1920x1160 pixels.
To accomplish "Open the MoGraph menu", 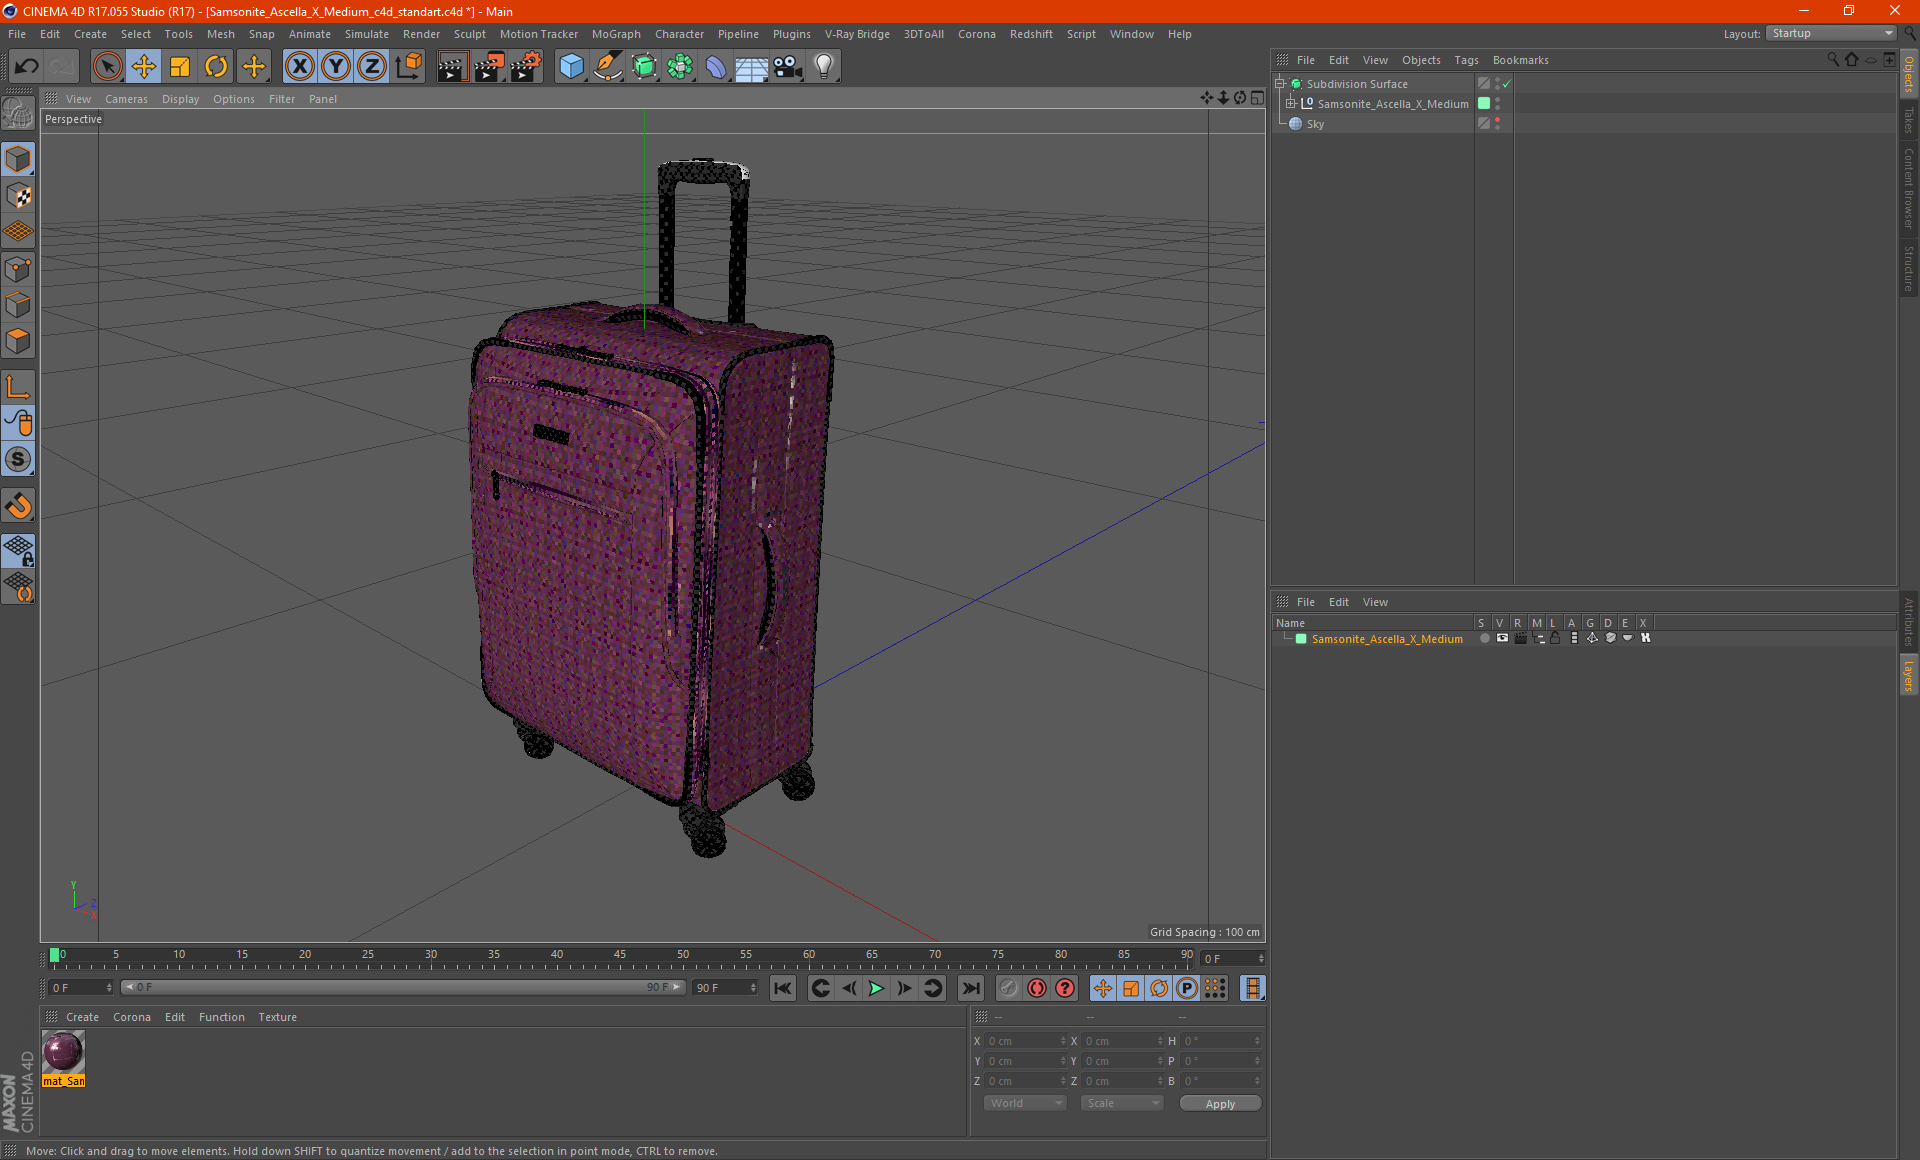I will click(x=616, y=34).
